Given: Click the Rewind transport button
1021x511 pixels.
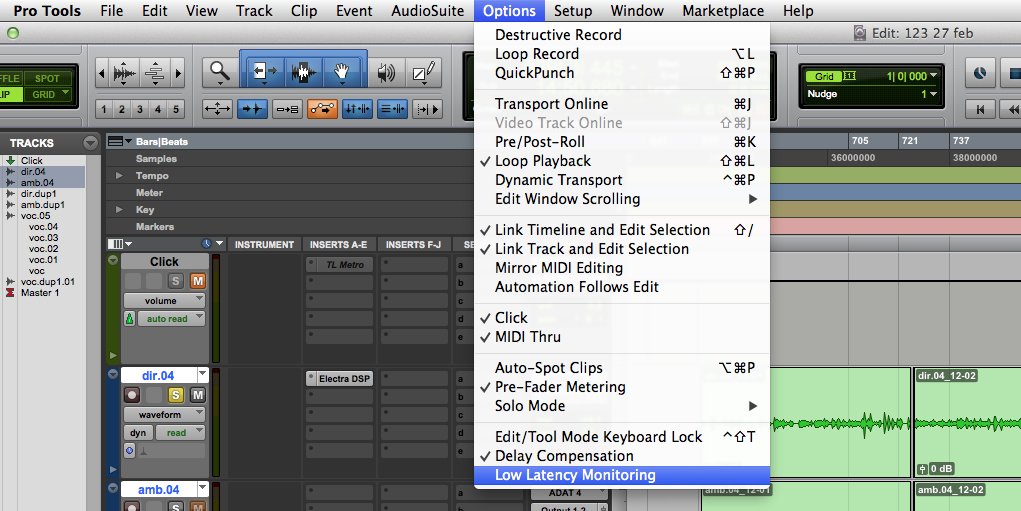Looking at the screenshot, I should click(1013, 109).
